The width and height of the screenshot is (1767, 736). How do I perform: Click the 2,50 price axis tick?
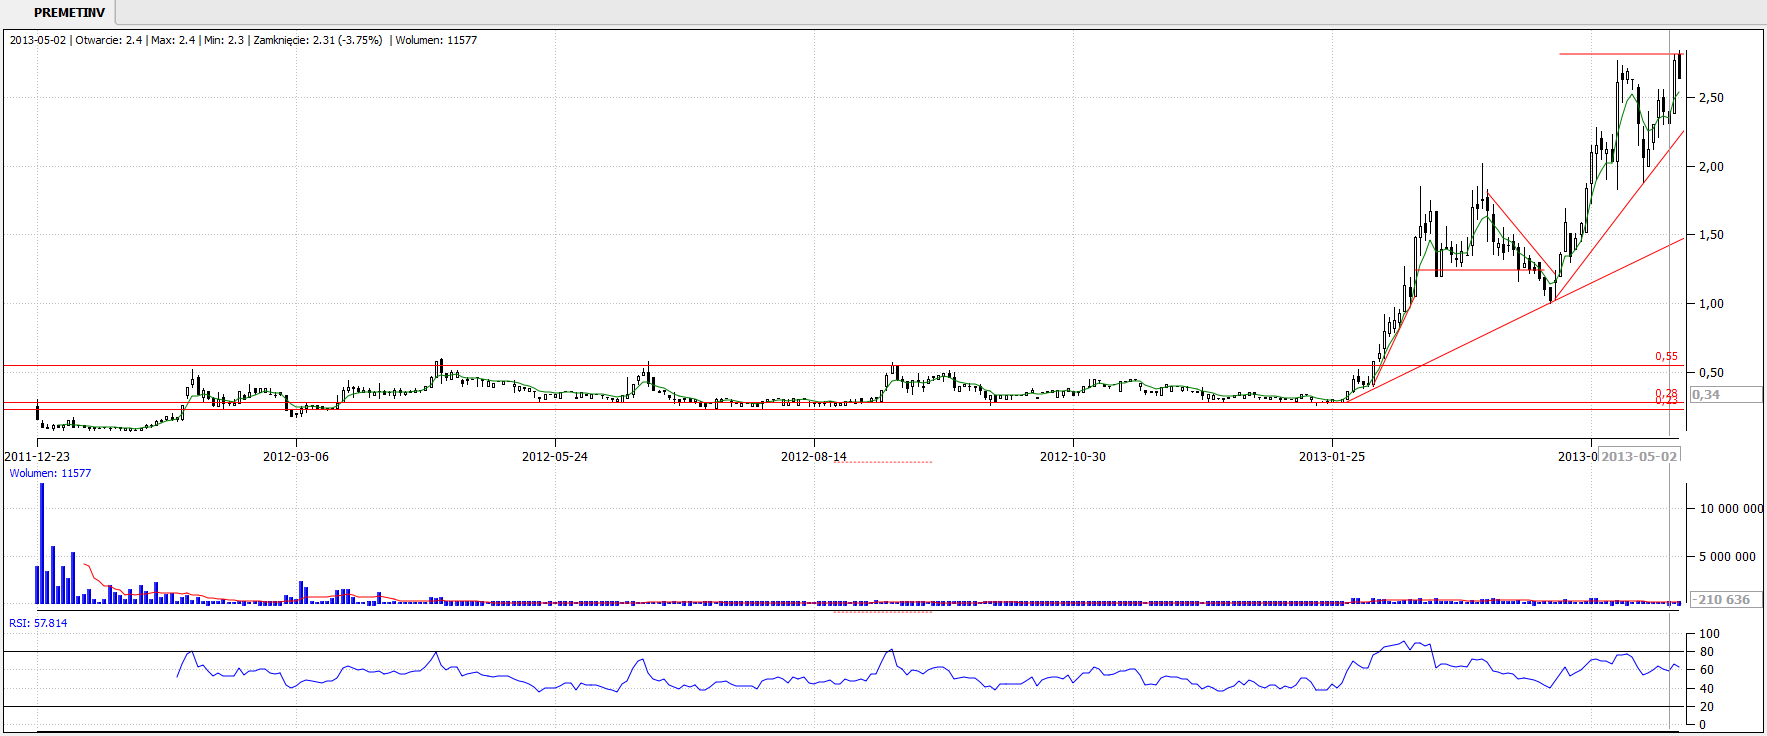[1711, 98]
